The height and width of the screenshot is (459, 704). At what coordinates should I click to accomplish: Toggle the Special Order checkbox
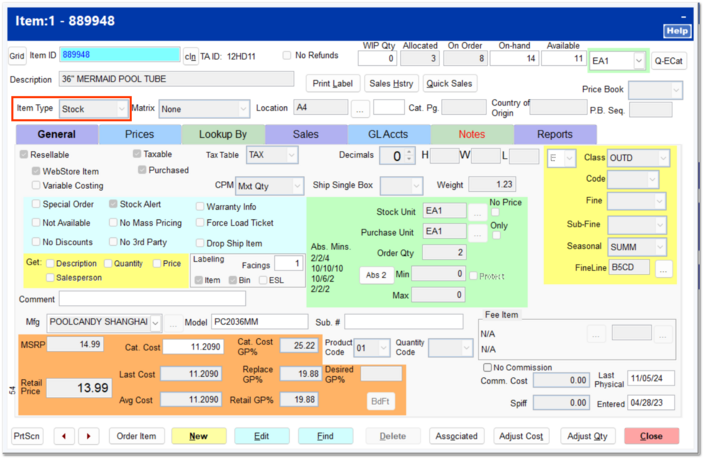[x=35, y=206]
